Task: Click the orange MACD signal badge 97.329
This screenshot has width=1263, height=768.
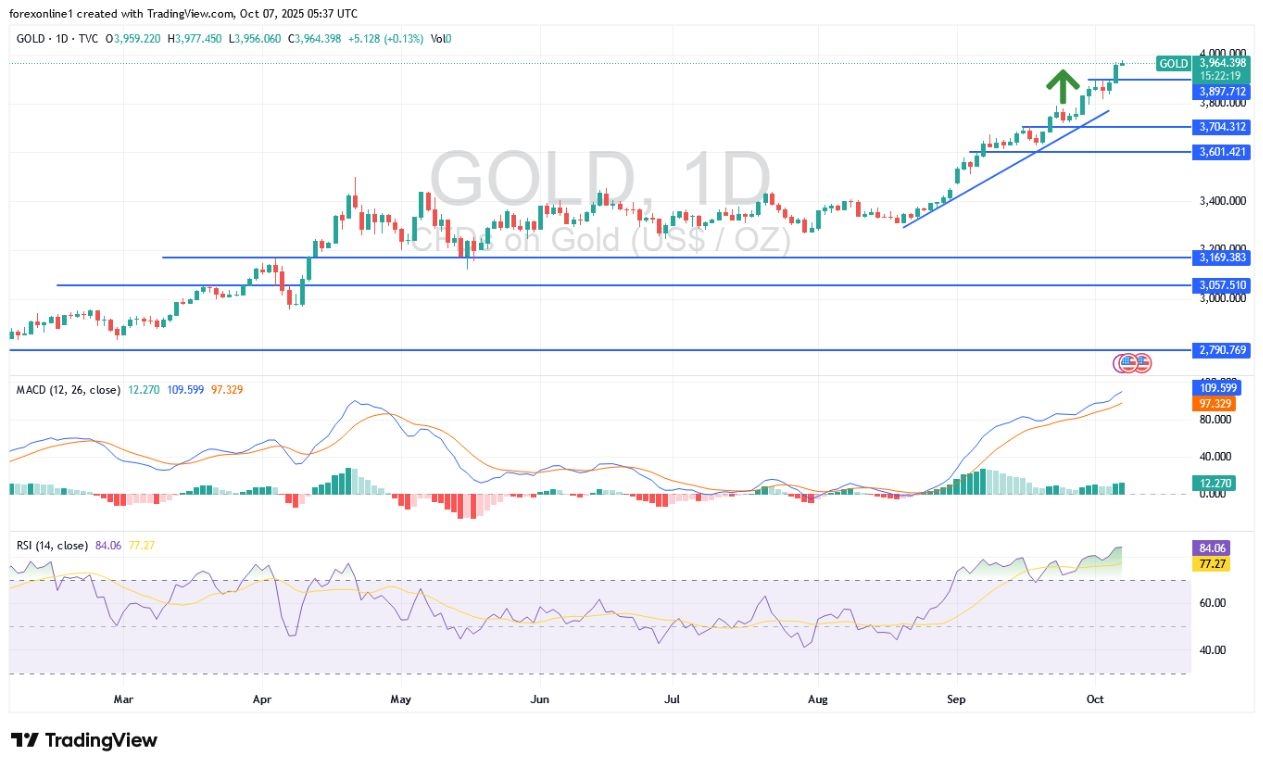Action: coord(1213,404)
